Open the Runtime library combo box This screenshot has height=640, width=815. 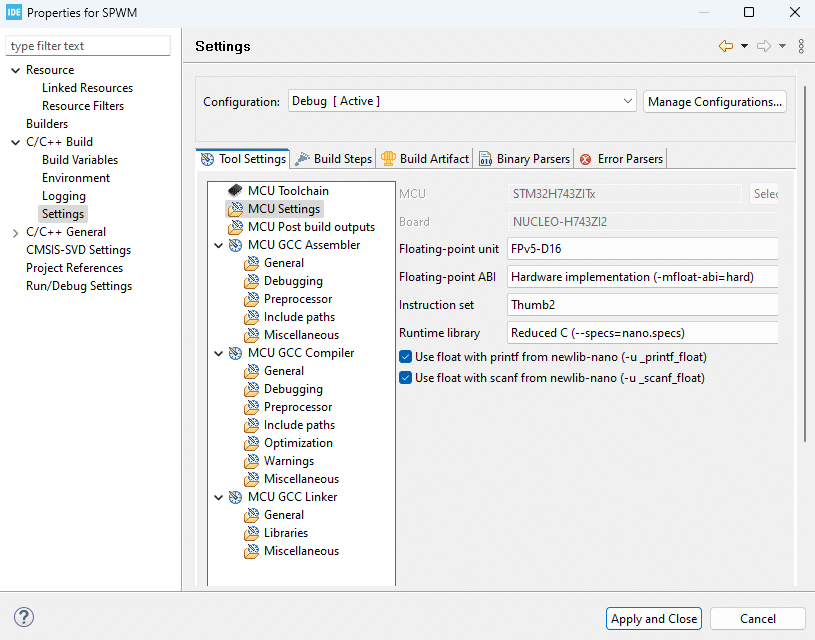point(642,333)
